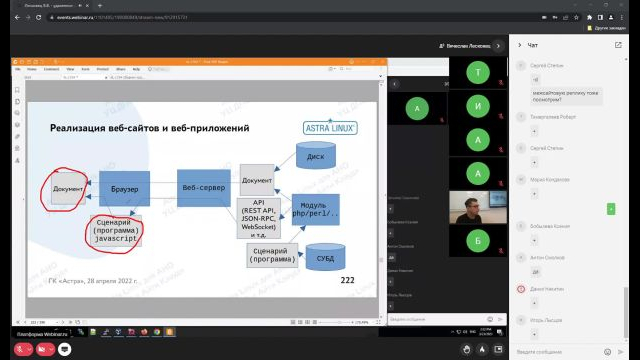Bookmark page with star icon
The height and width of the screenshot is (360, 640).
[x=576, y=18]
